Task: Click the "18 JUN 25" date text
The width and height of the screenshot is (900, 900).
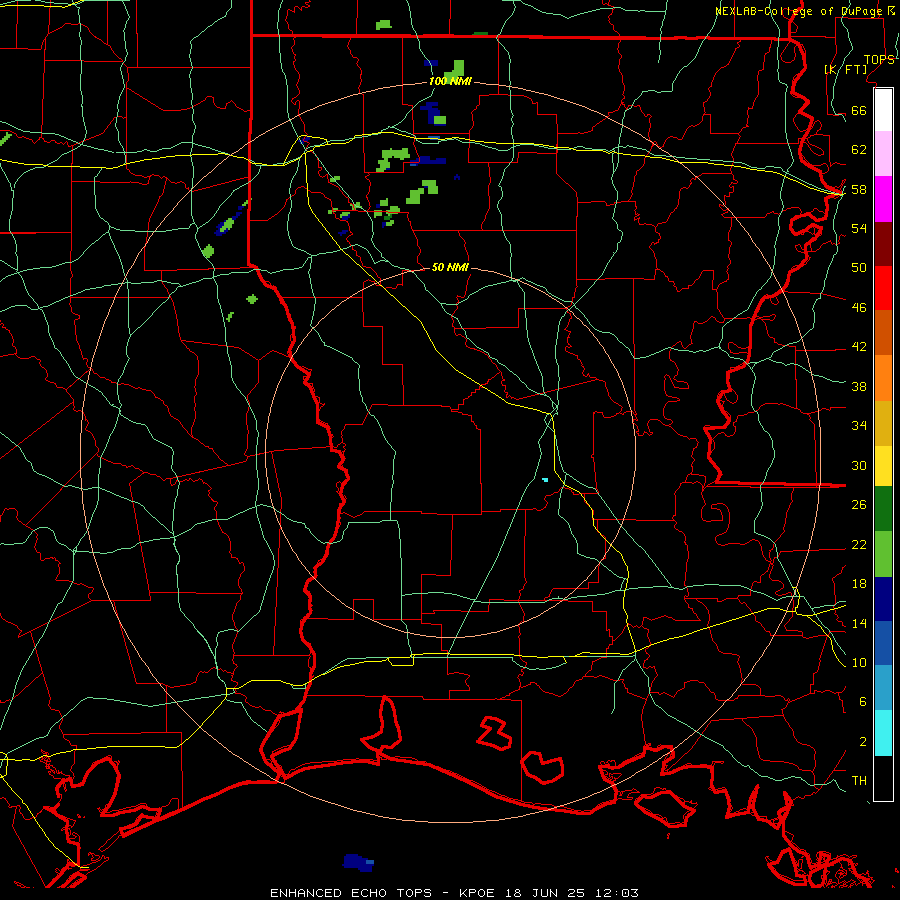Action: (545, 893)
